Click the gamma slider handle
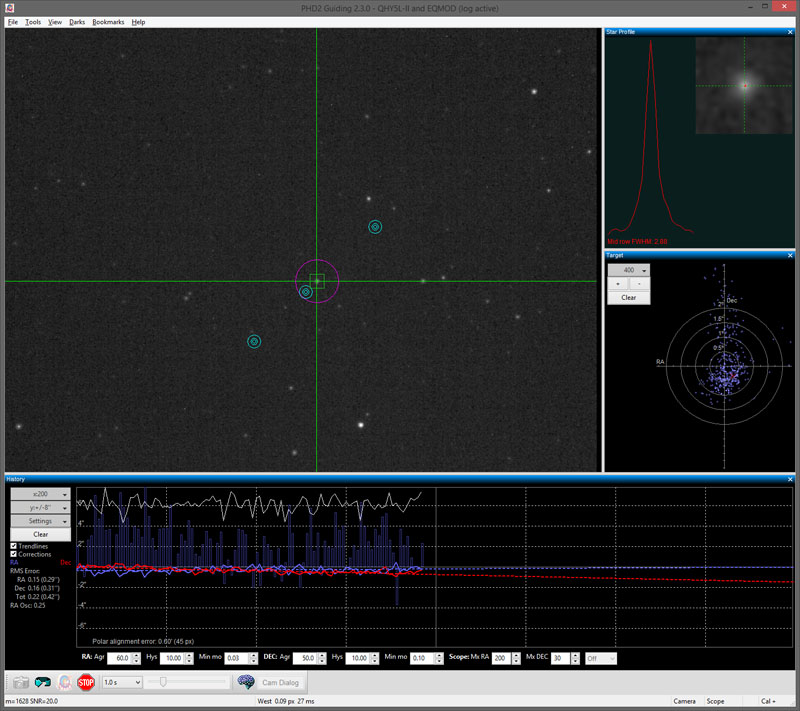Viewport: 800px width, 711px height. tap(162, 682)
